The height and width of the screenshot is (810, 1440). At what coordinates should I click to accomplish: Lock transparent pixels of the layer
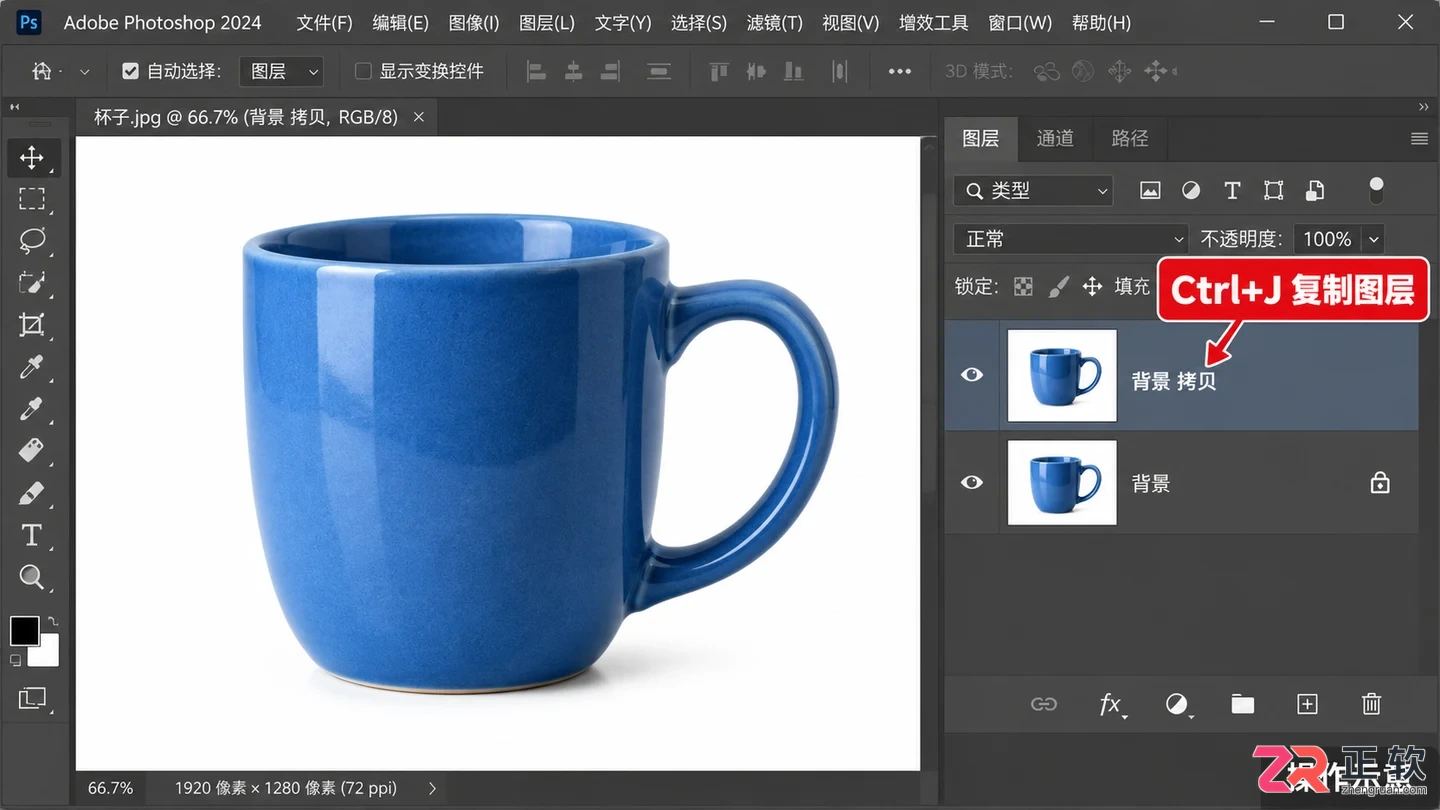click(x=1023, y=287)
